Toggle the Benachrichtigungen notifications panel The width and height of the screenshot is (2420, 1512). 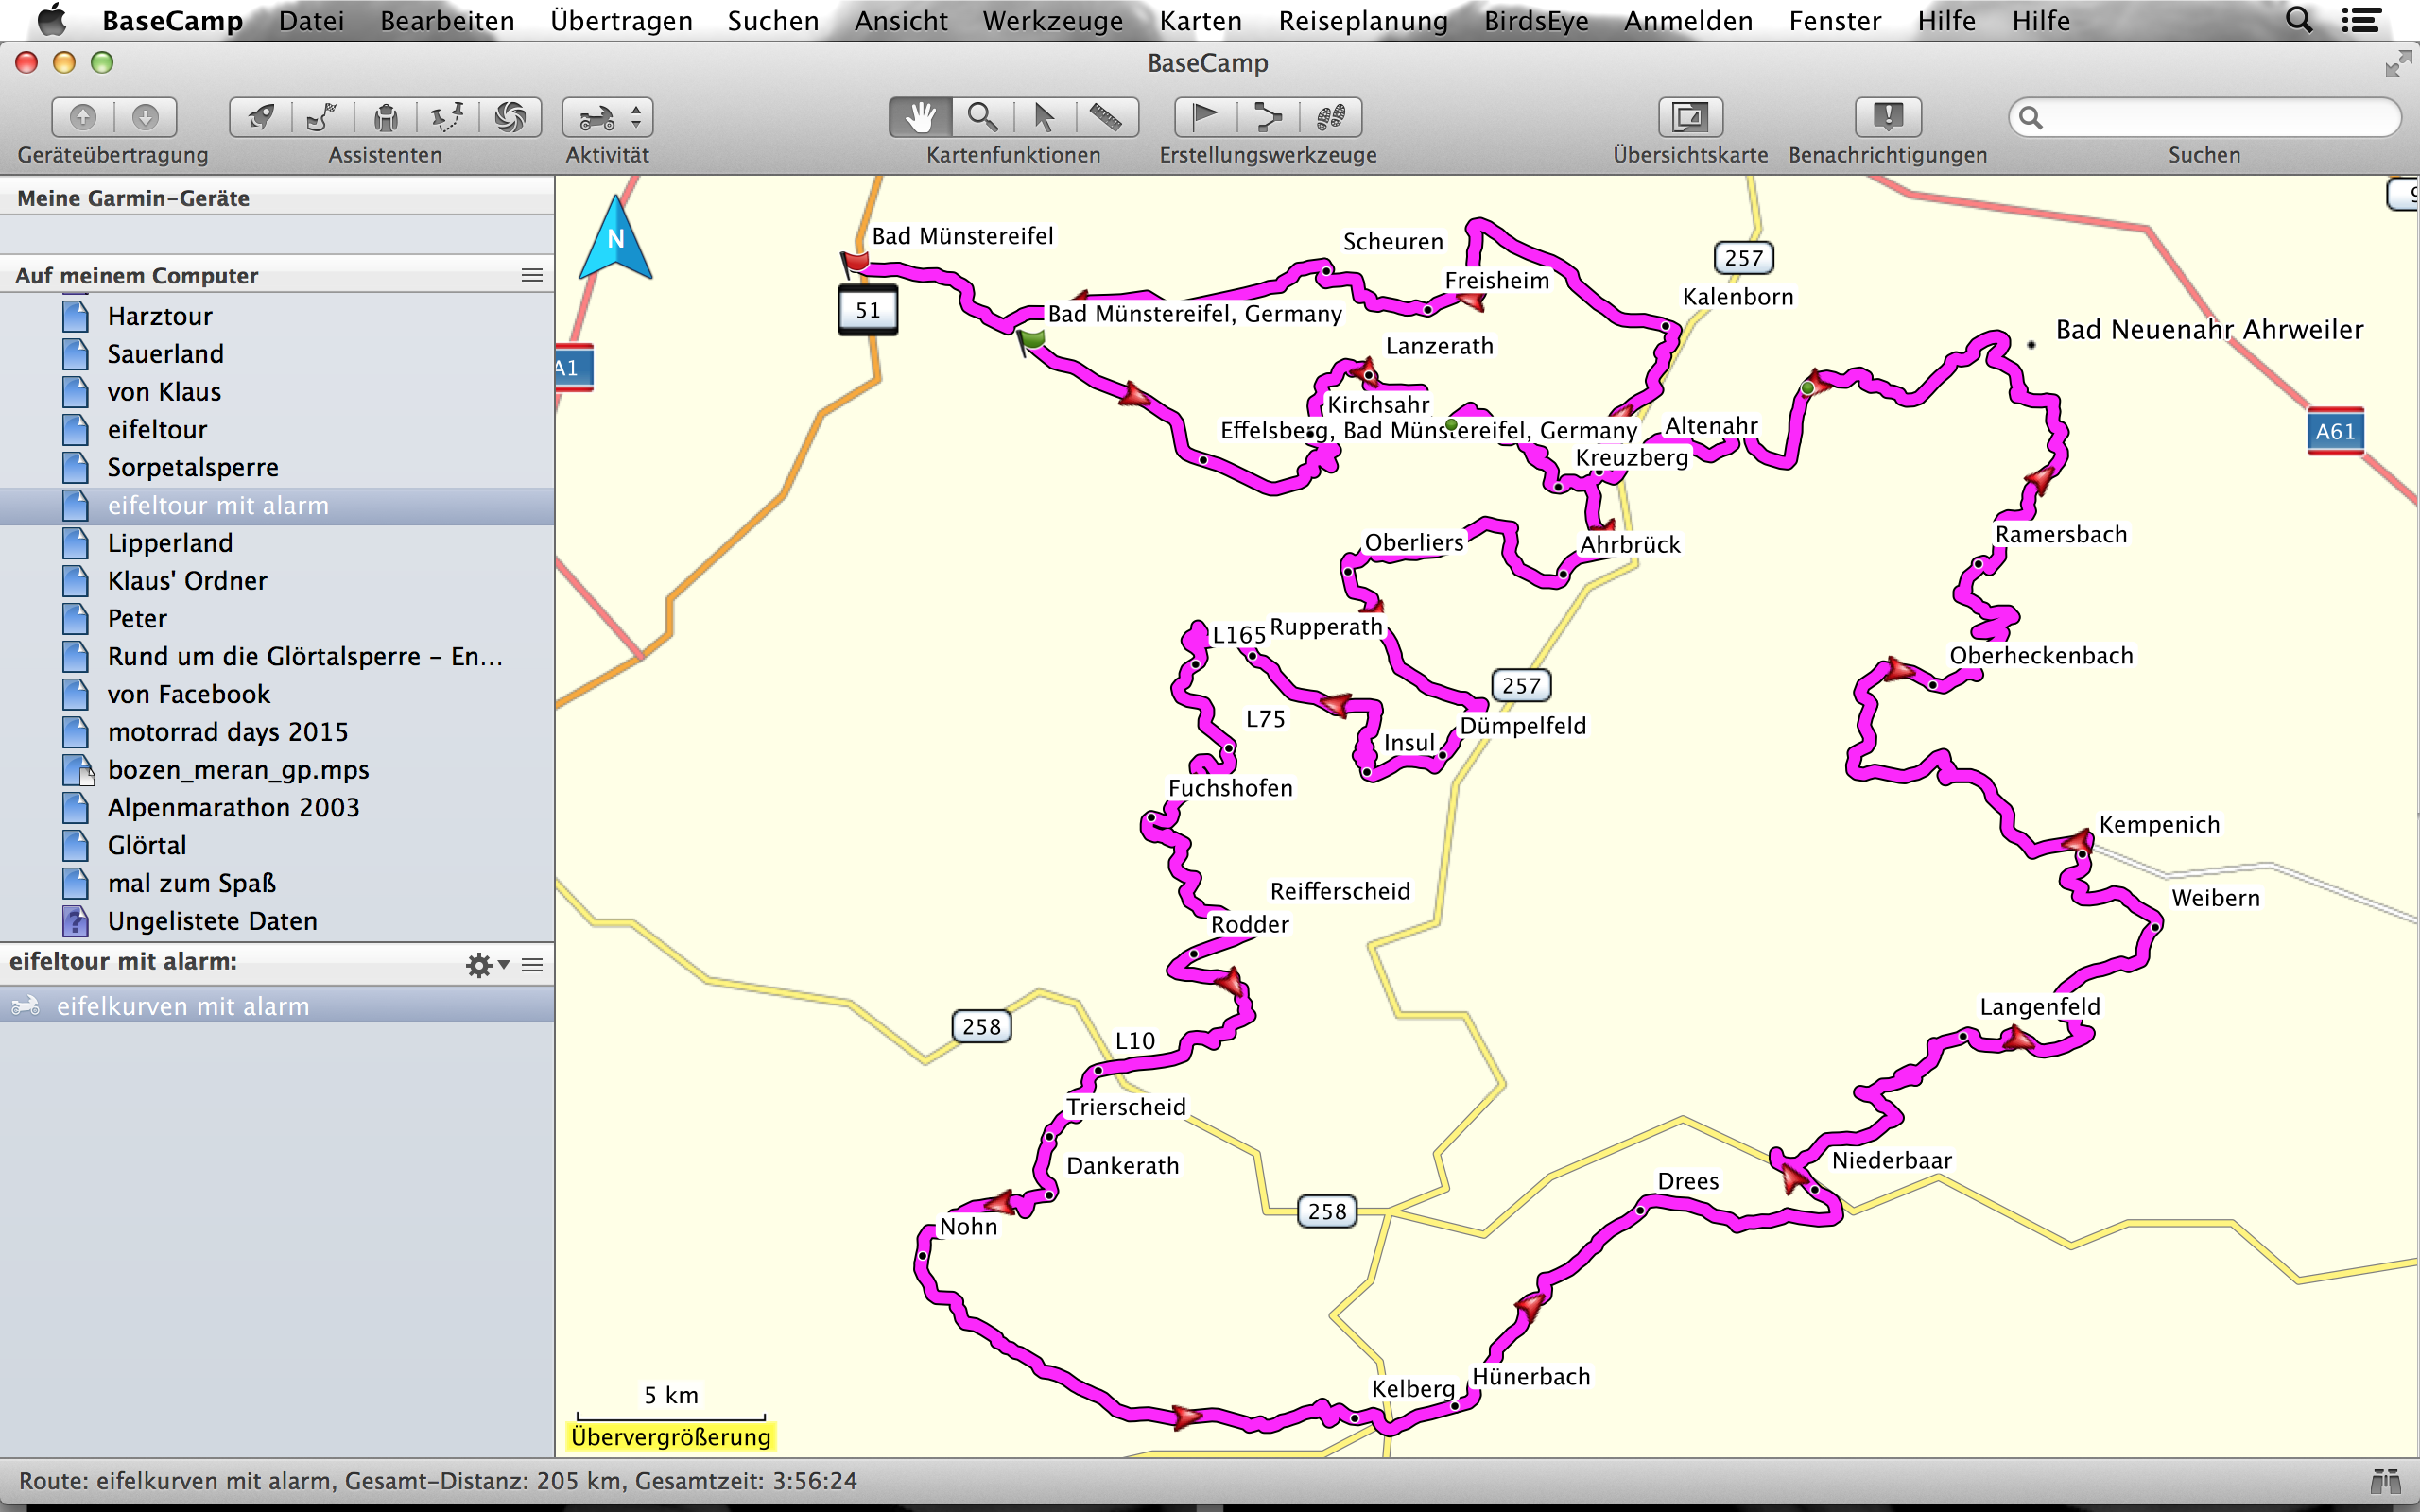(x=1887, y=118)
